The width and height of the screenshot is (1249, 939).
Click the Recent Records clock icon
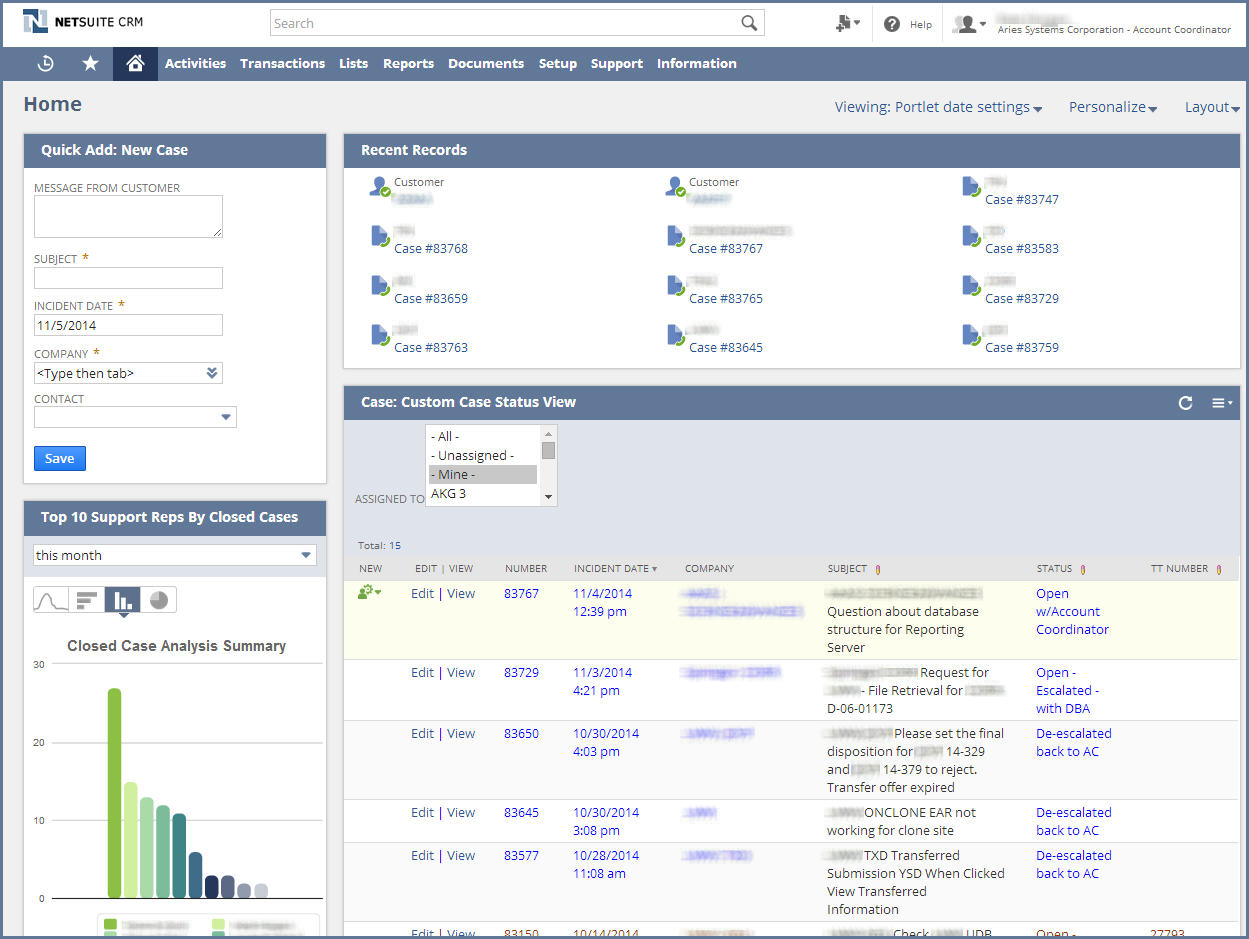[45, 64]
